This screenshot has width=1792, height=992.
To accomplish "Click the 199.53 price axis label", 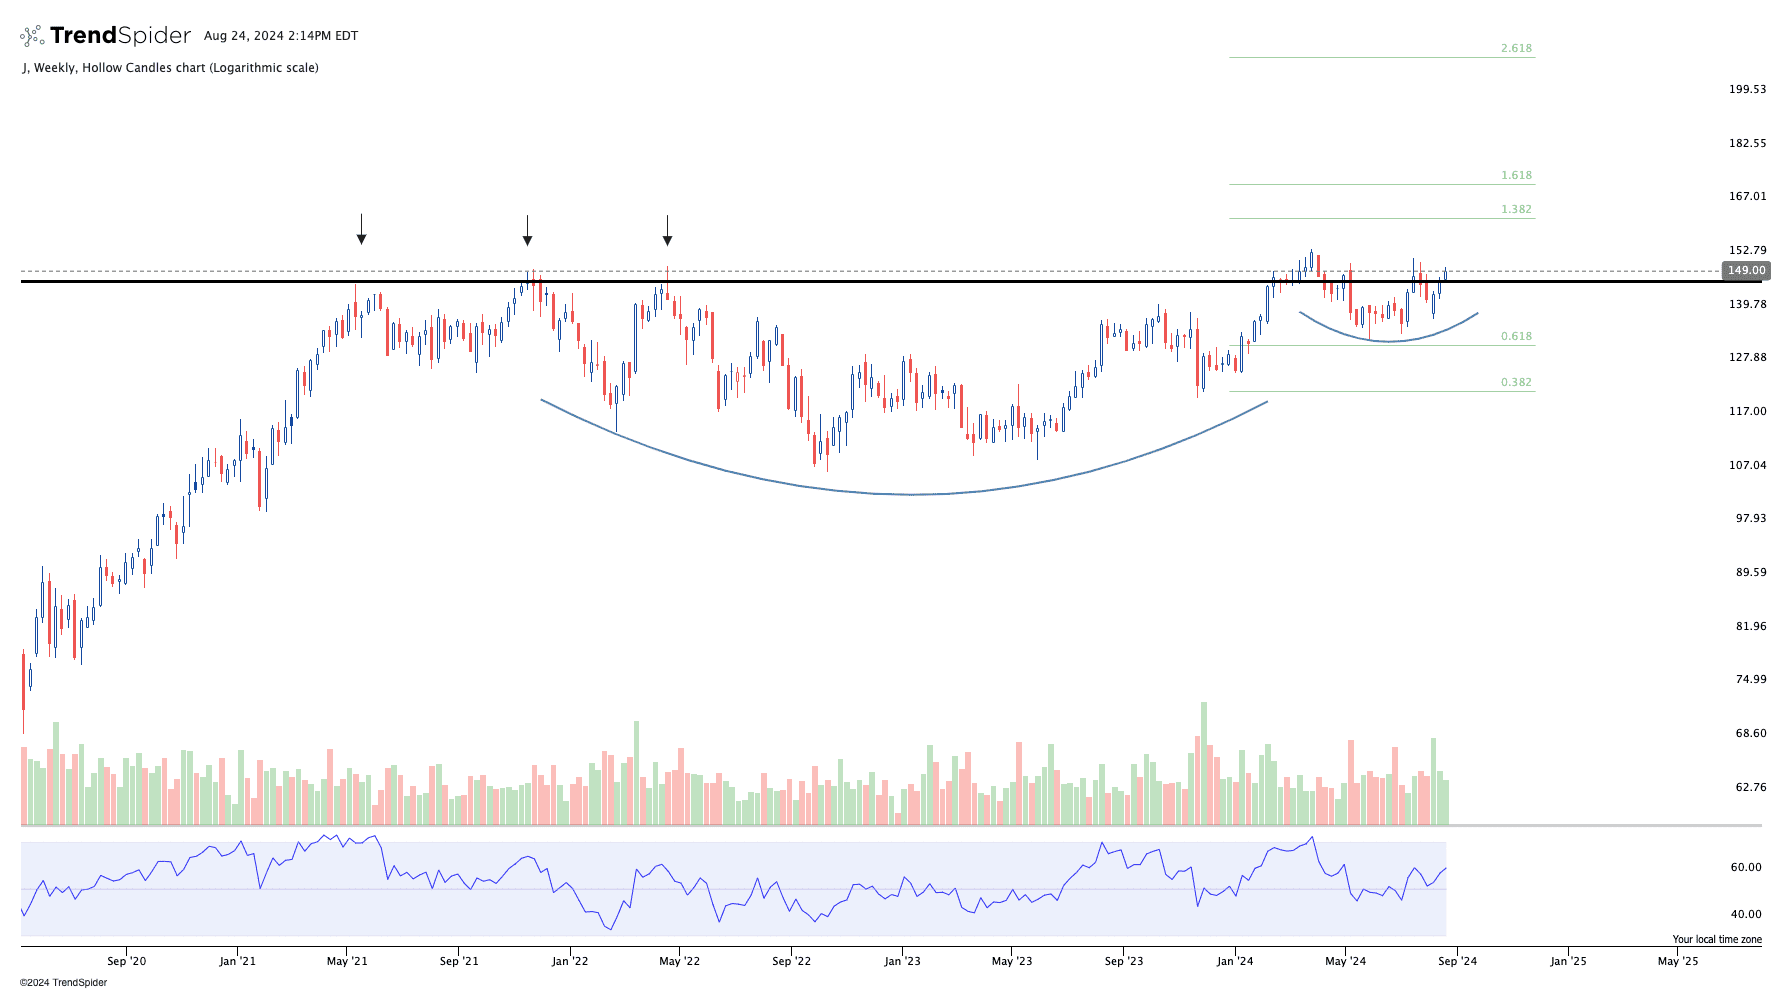I will click(1747, 89).
